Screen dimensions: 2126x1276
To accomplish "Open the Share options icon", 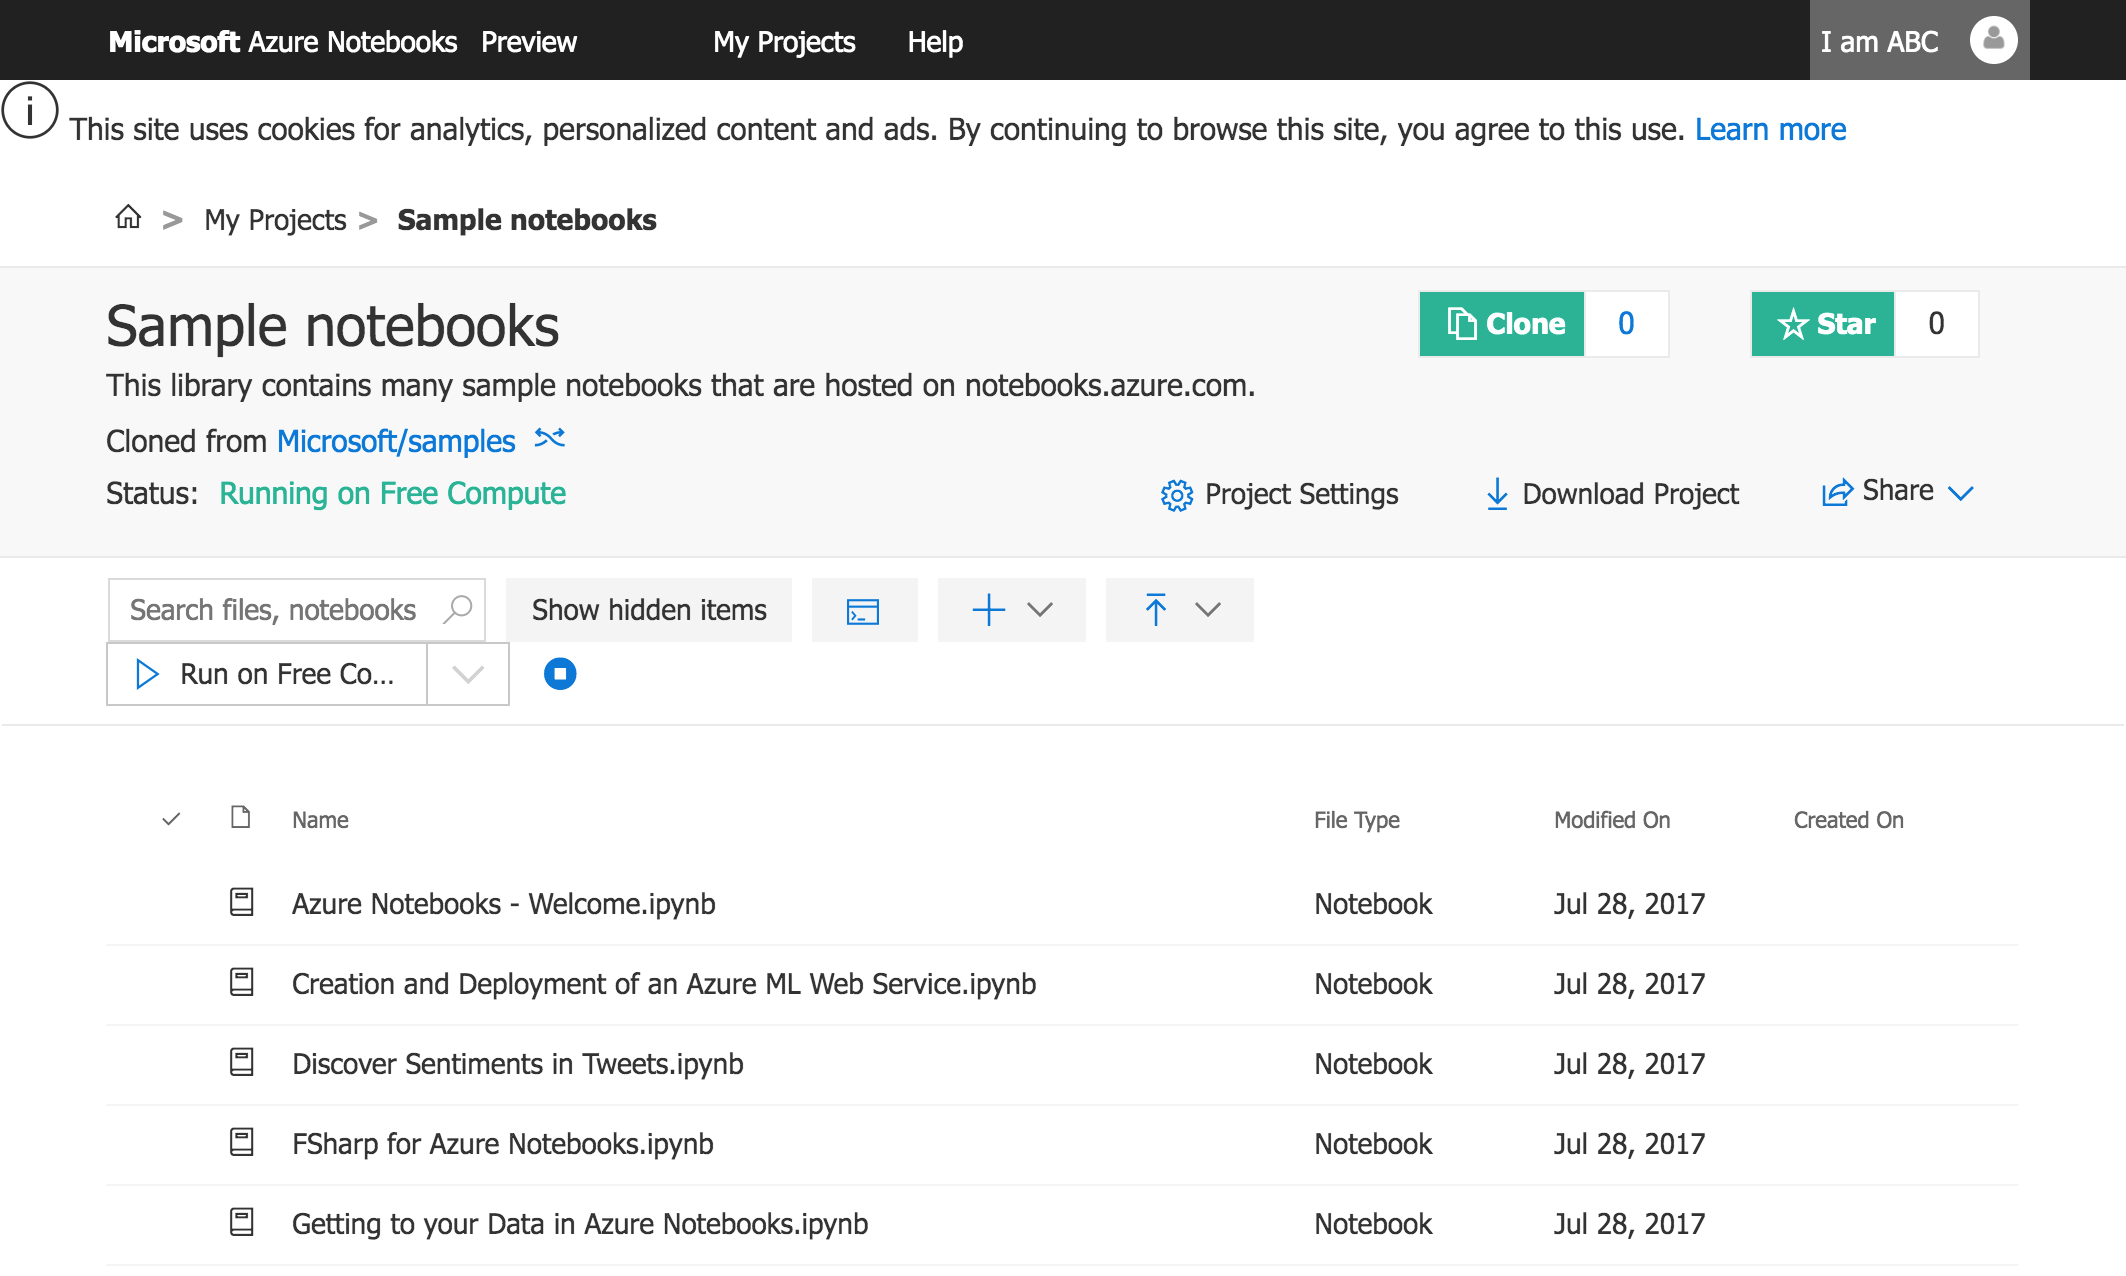I will [x=1834, y=491].
